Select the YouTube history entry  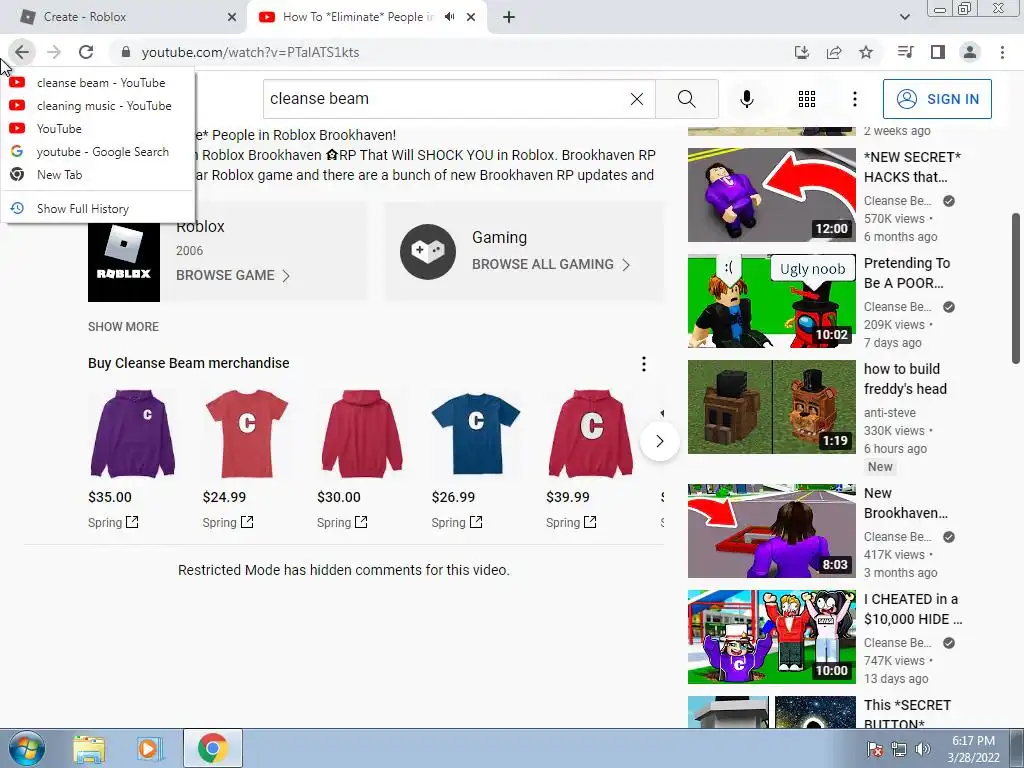[x=98, y=129]
